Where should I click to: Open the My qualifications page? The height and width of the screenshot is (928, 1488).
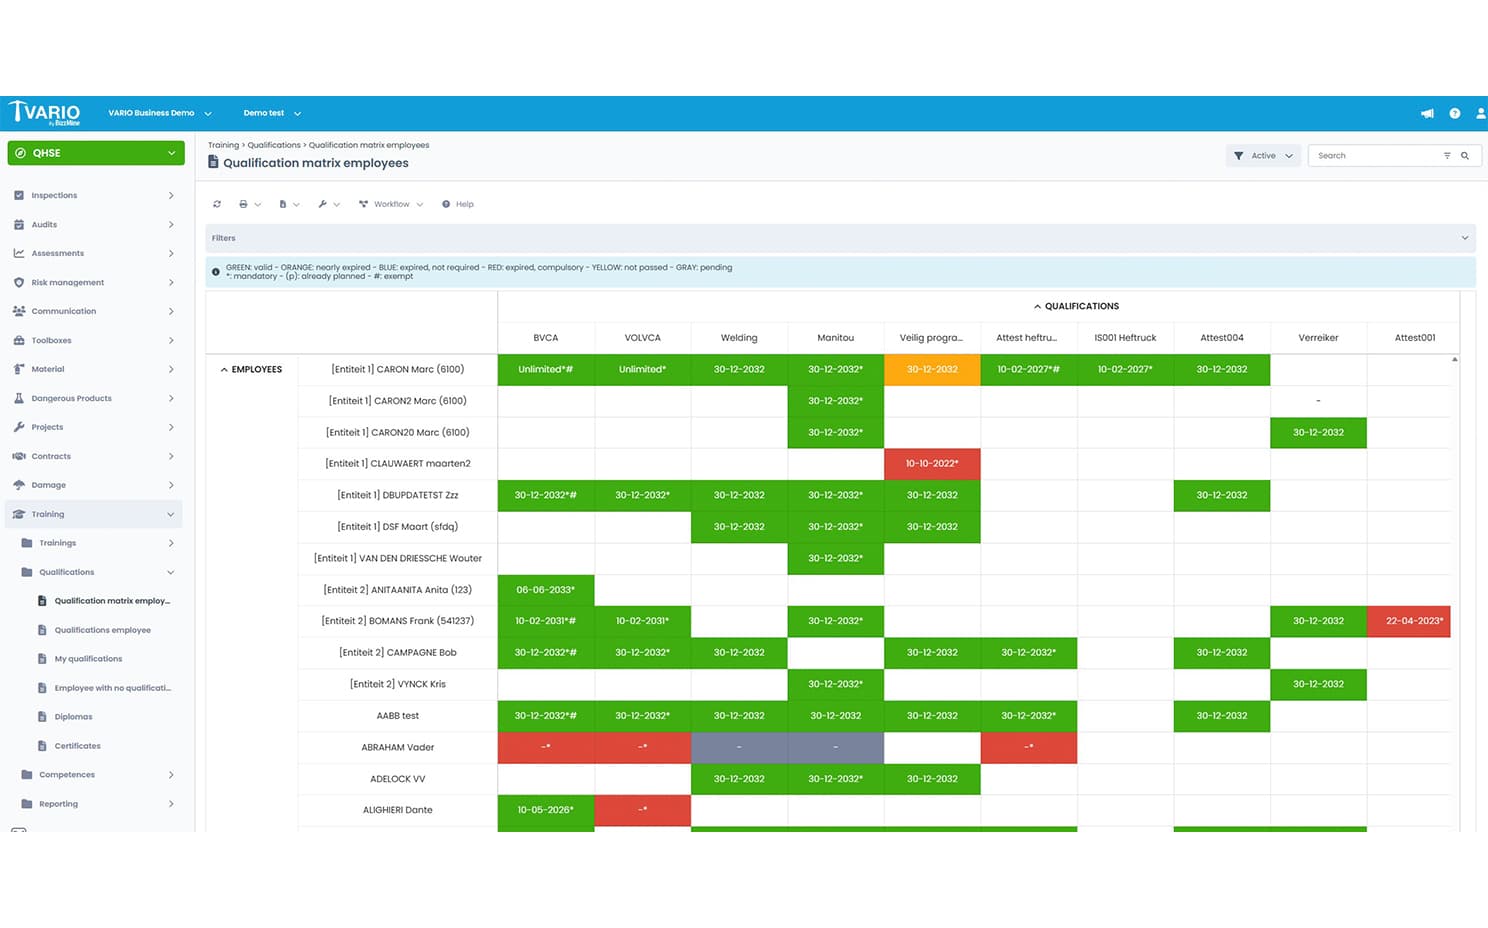point(88,659)
